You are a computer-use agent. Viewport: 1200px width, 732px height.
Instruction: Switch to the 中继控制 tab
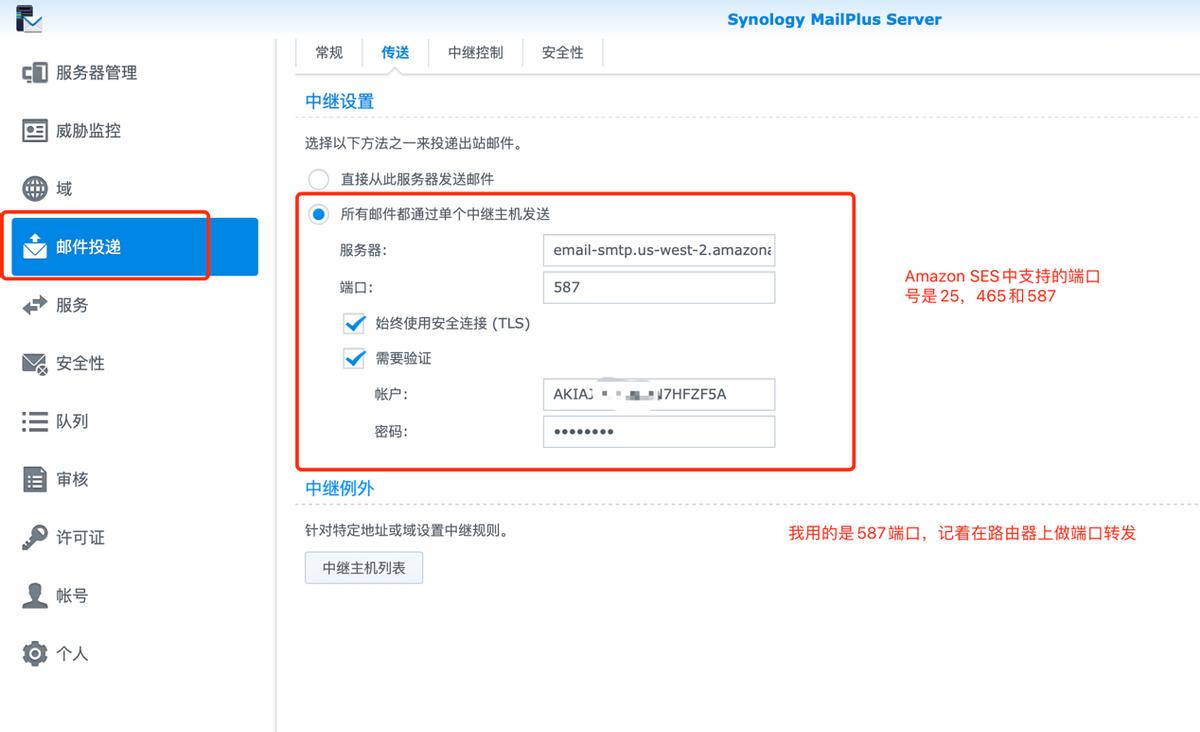click(475, 53)
